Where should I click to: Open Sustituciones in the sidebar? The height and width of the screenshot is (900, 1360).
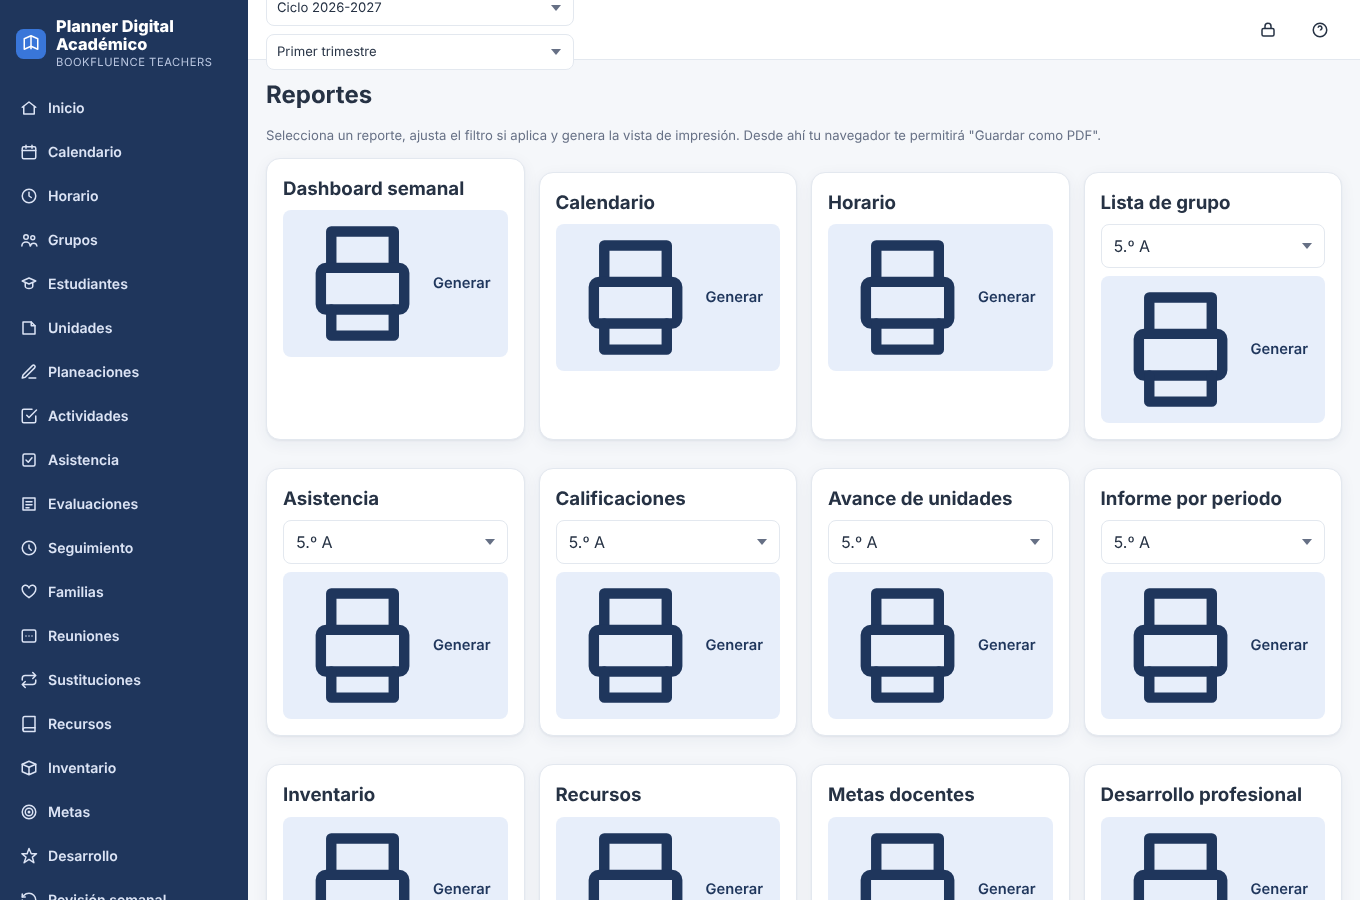click(124, 680)
